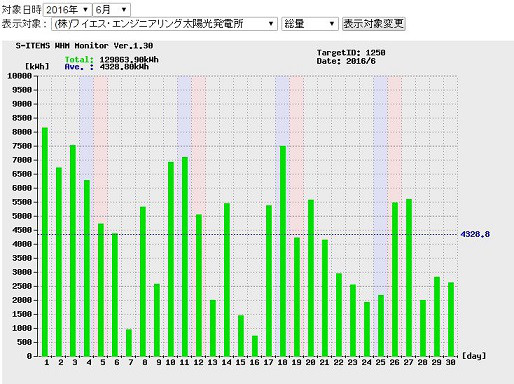Click the [kWh] axis unit label
This screenshot has width=514, height=384.
click(37, 66)
